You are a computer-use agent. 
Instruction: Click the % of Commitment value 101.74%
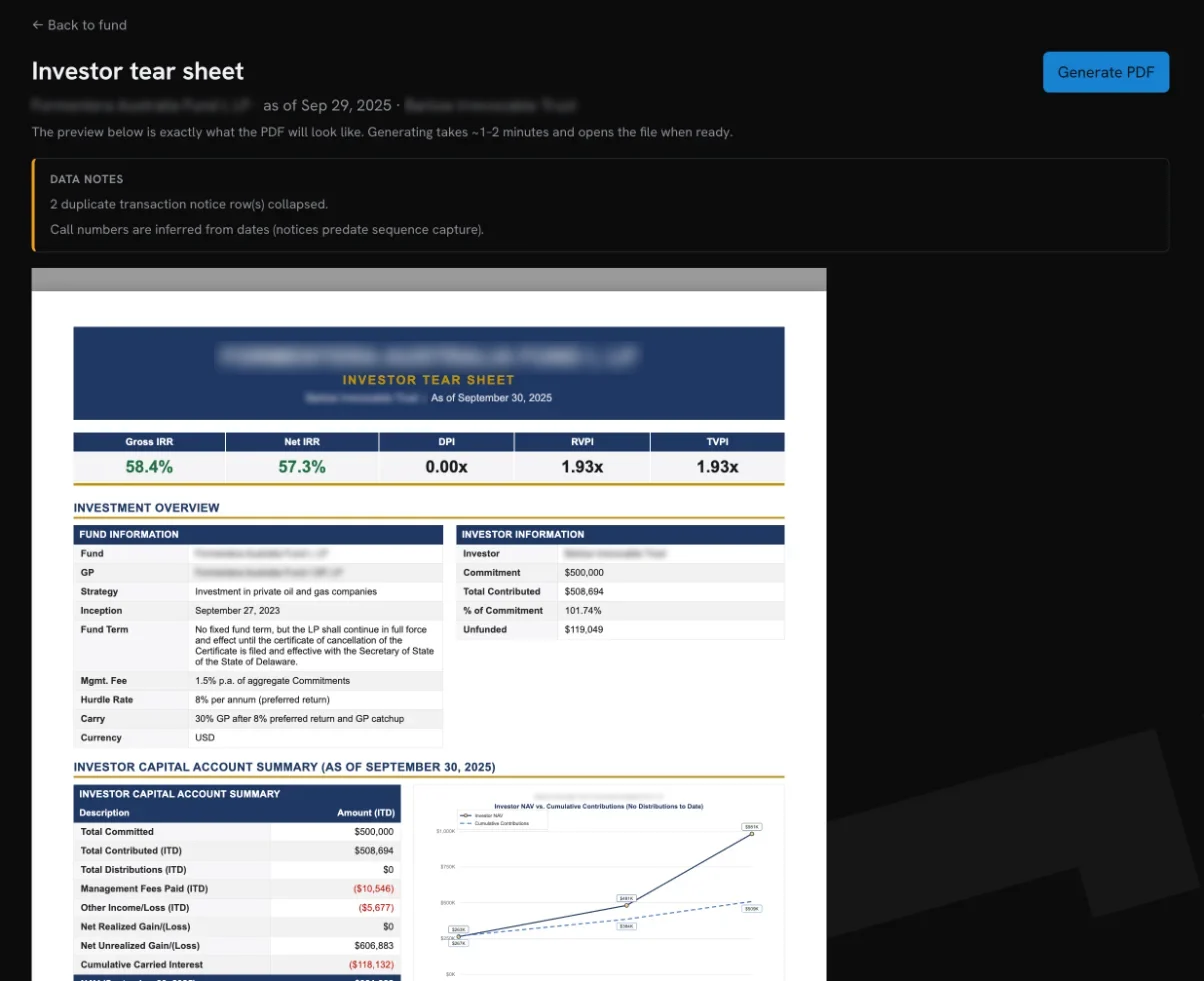(582, 611)
